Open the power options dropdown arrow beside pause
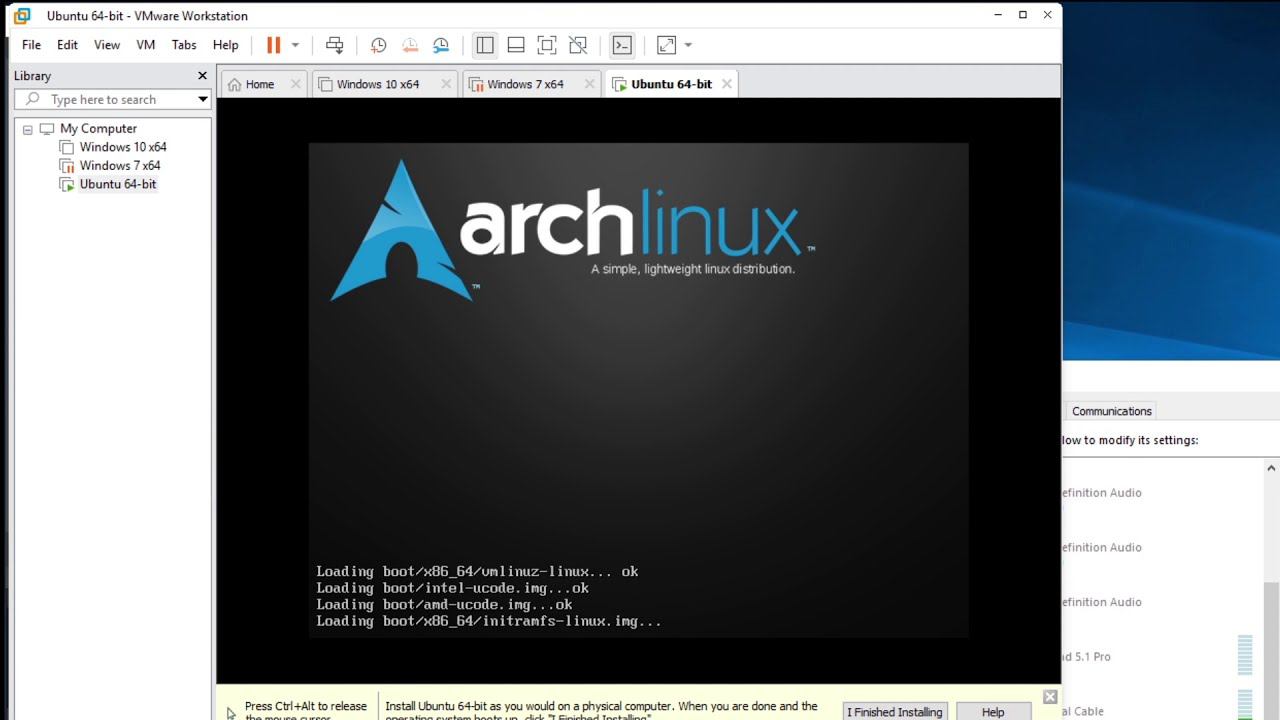The image size is (1280, 720). click(x=295, y=45)
